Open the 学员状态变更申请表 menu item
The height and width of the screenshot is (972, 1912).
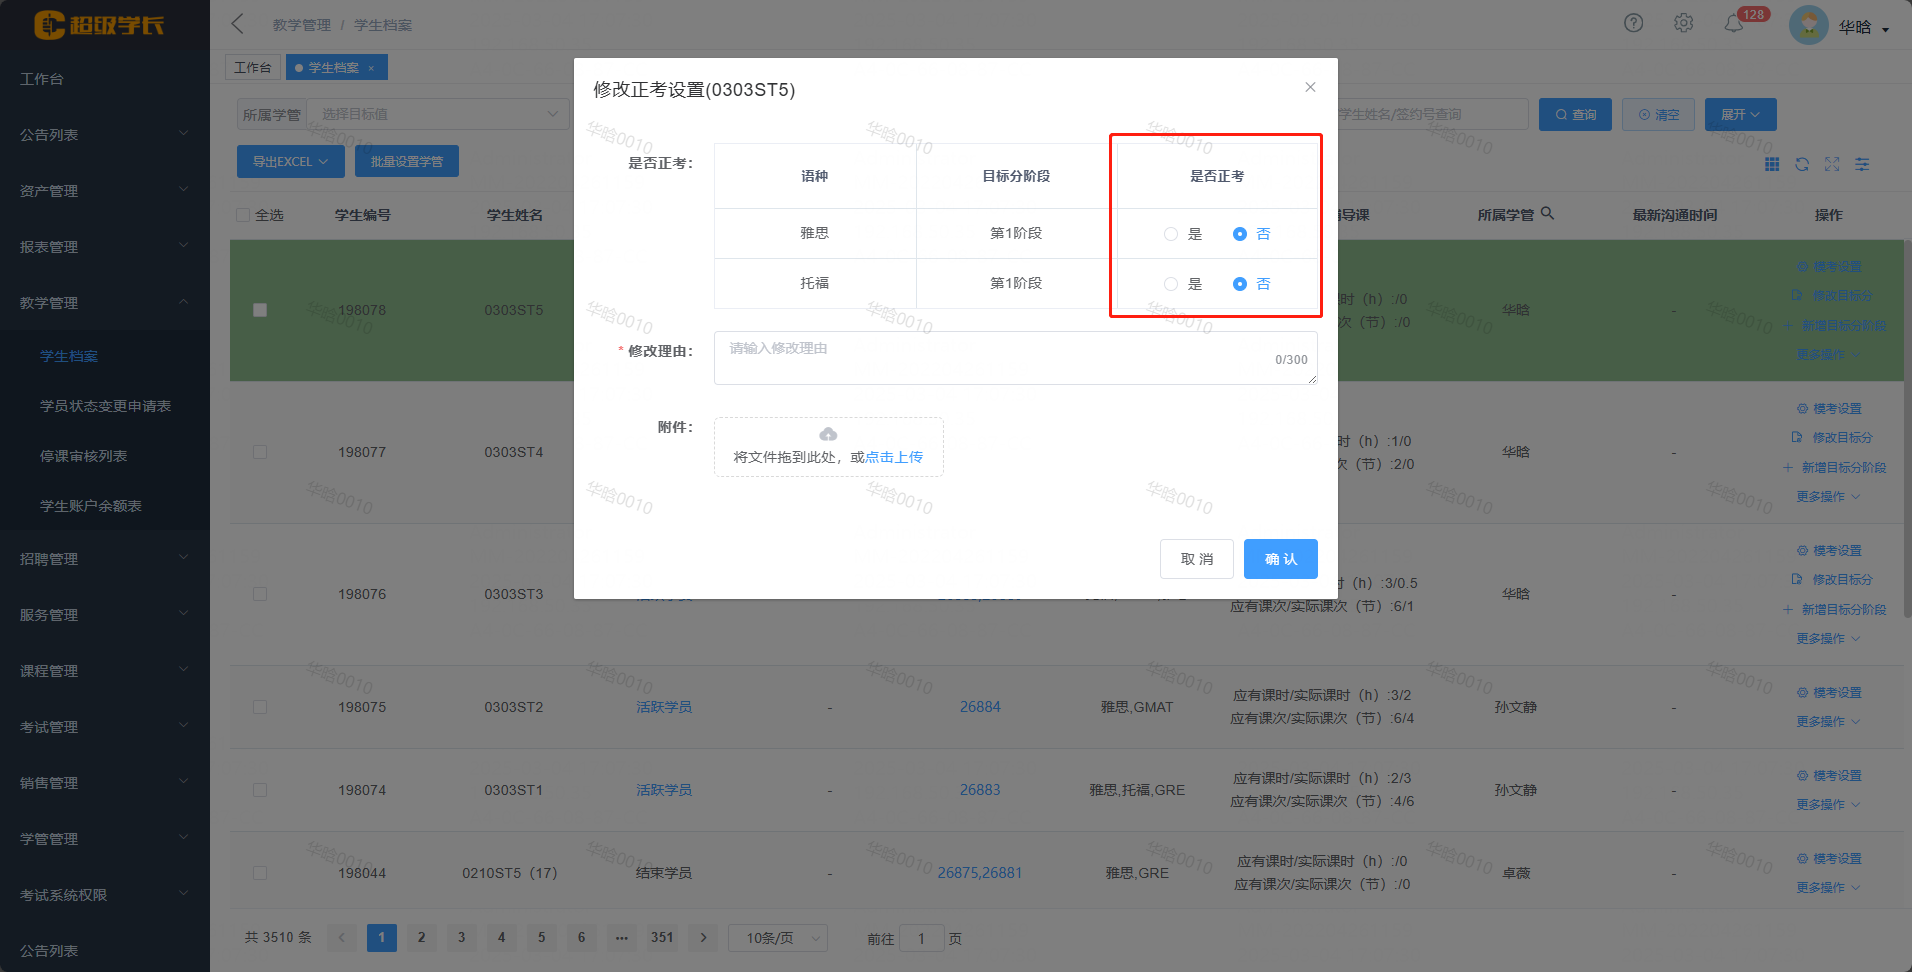click(104, 406)
